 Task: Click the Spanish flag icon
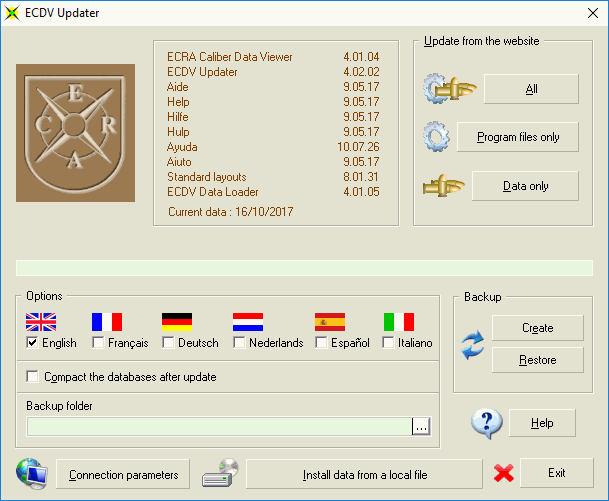click(330, 322)
